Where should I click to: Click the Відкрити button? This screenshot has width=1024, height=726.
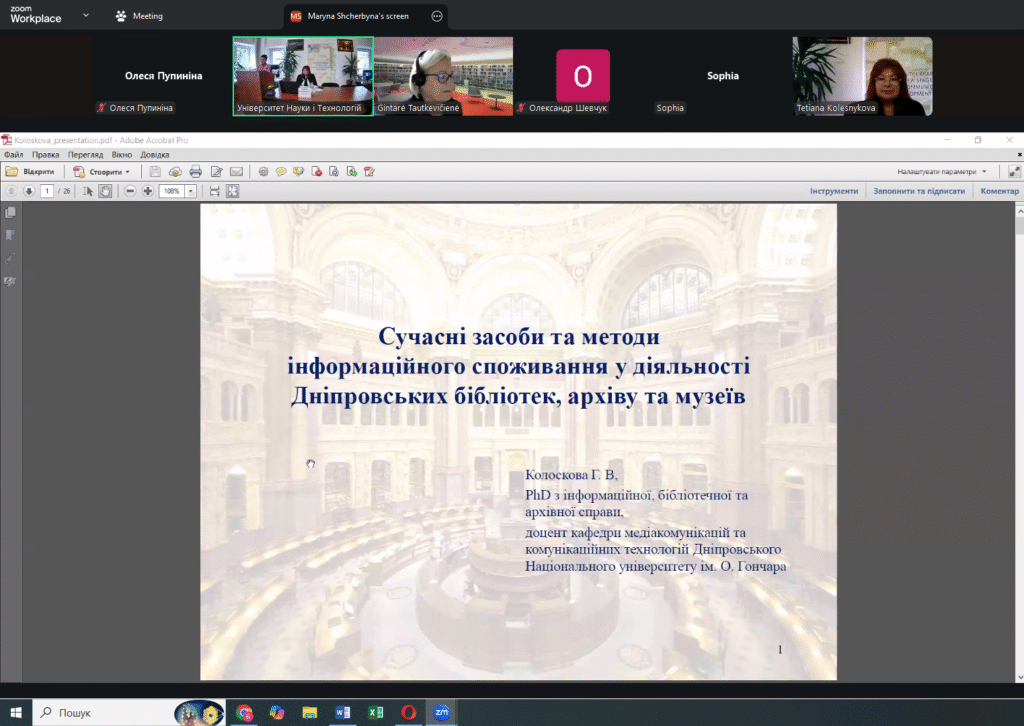pos(31,172)
